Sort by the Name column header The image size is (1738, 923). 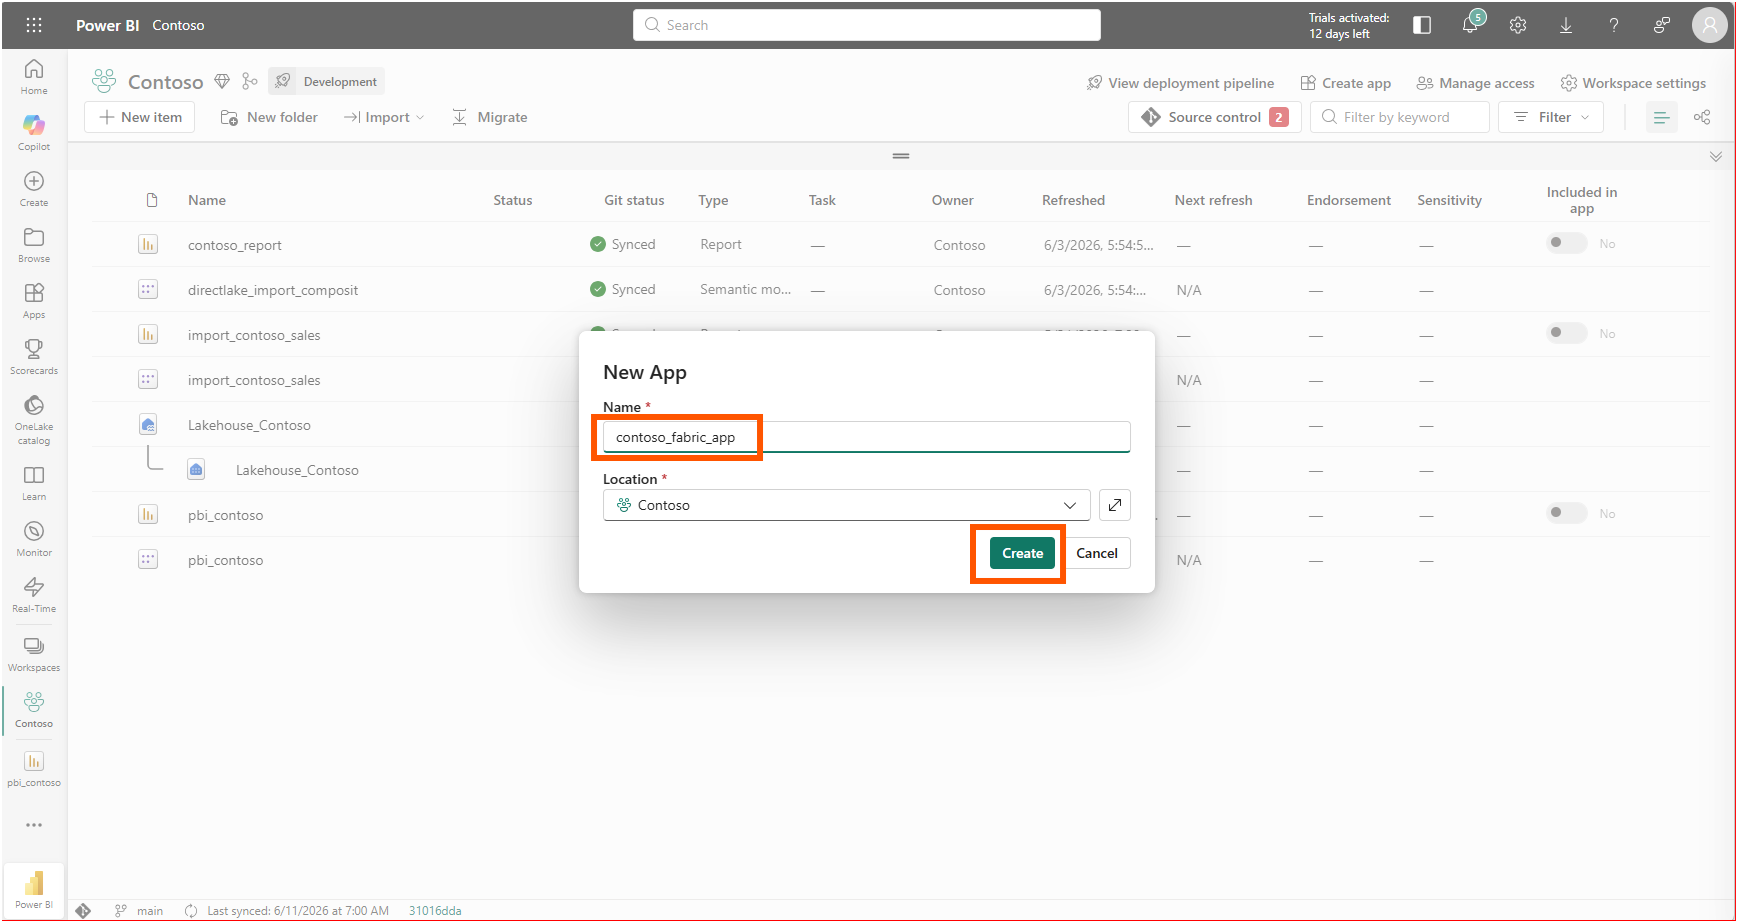coord(207,200)
